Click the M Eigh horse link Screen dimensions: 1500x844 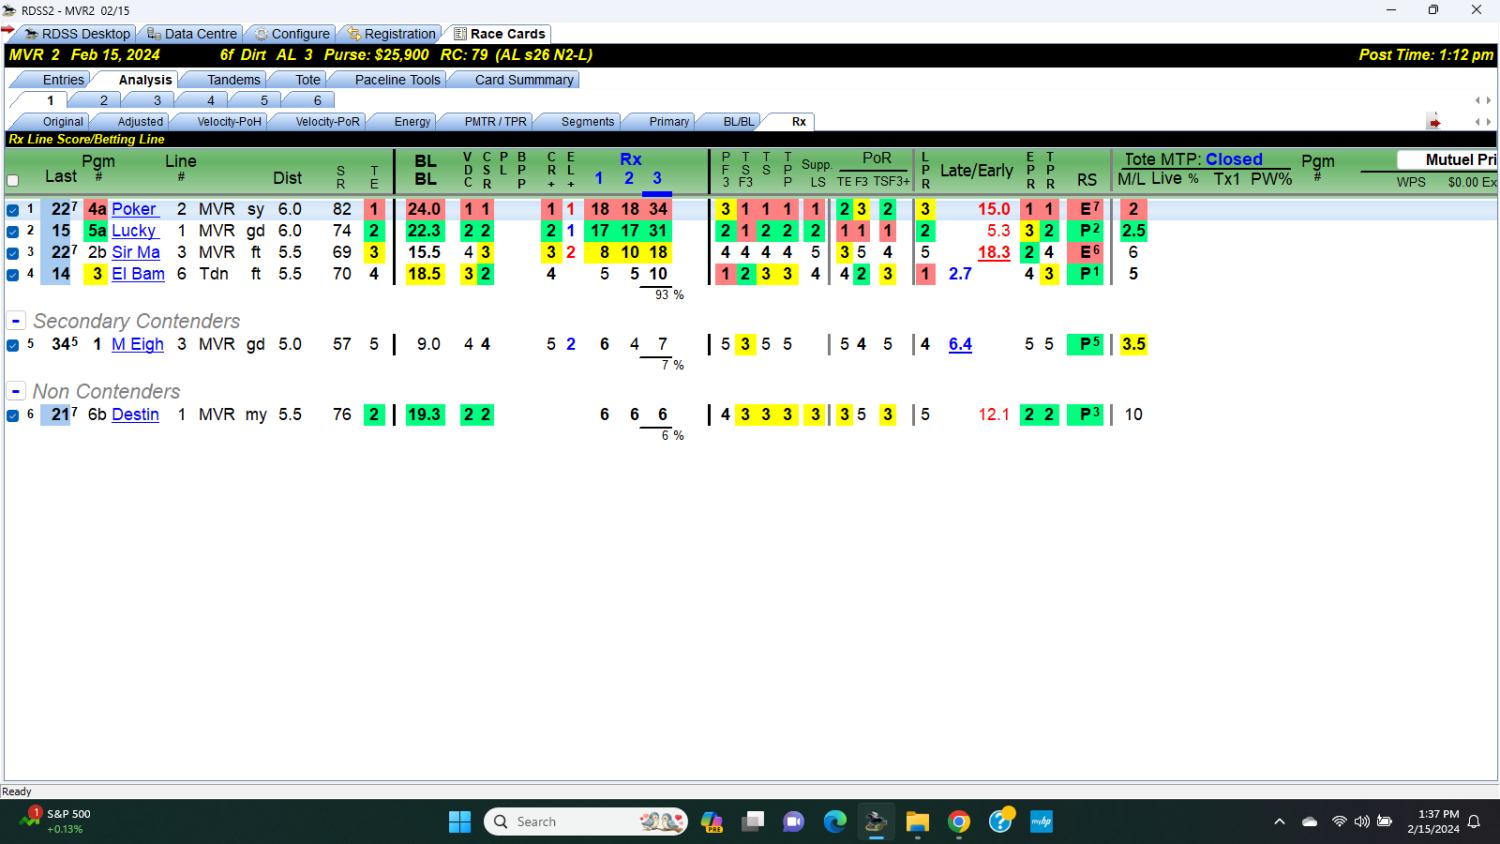coord(137,344)
